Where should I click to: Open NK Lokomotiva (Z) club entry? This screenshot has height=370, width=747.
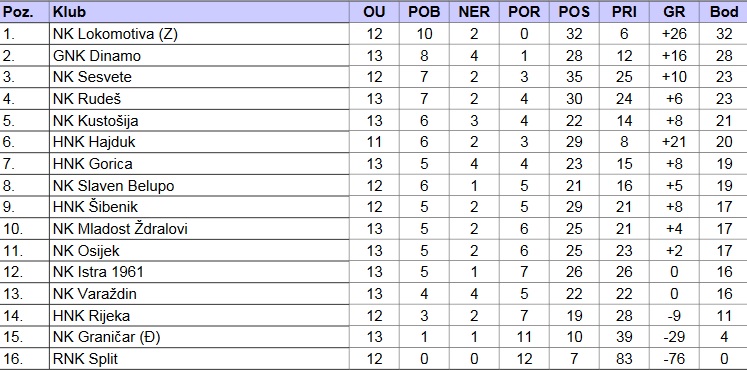(x=115, y=34)
